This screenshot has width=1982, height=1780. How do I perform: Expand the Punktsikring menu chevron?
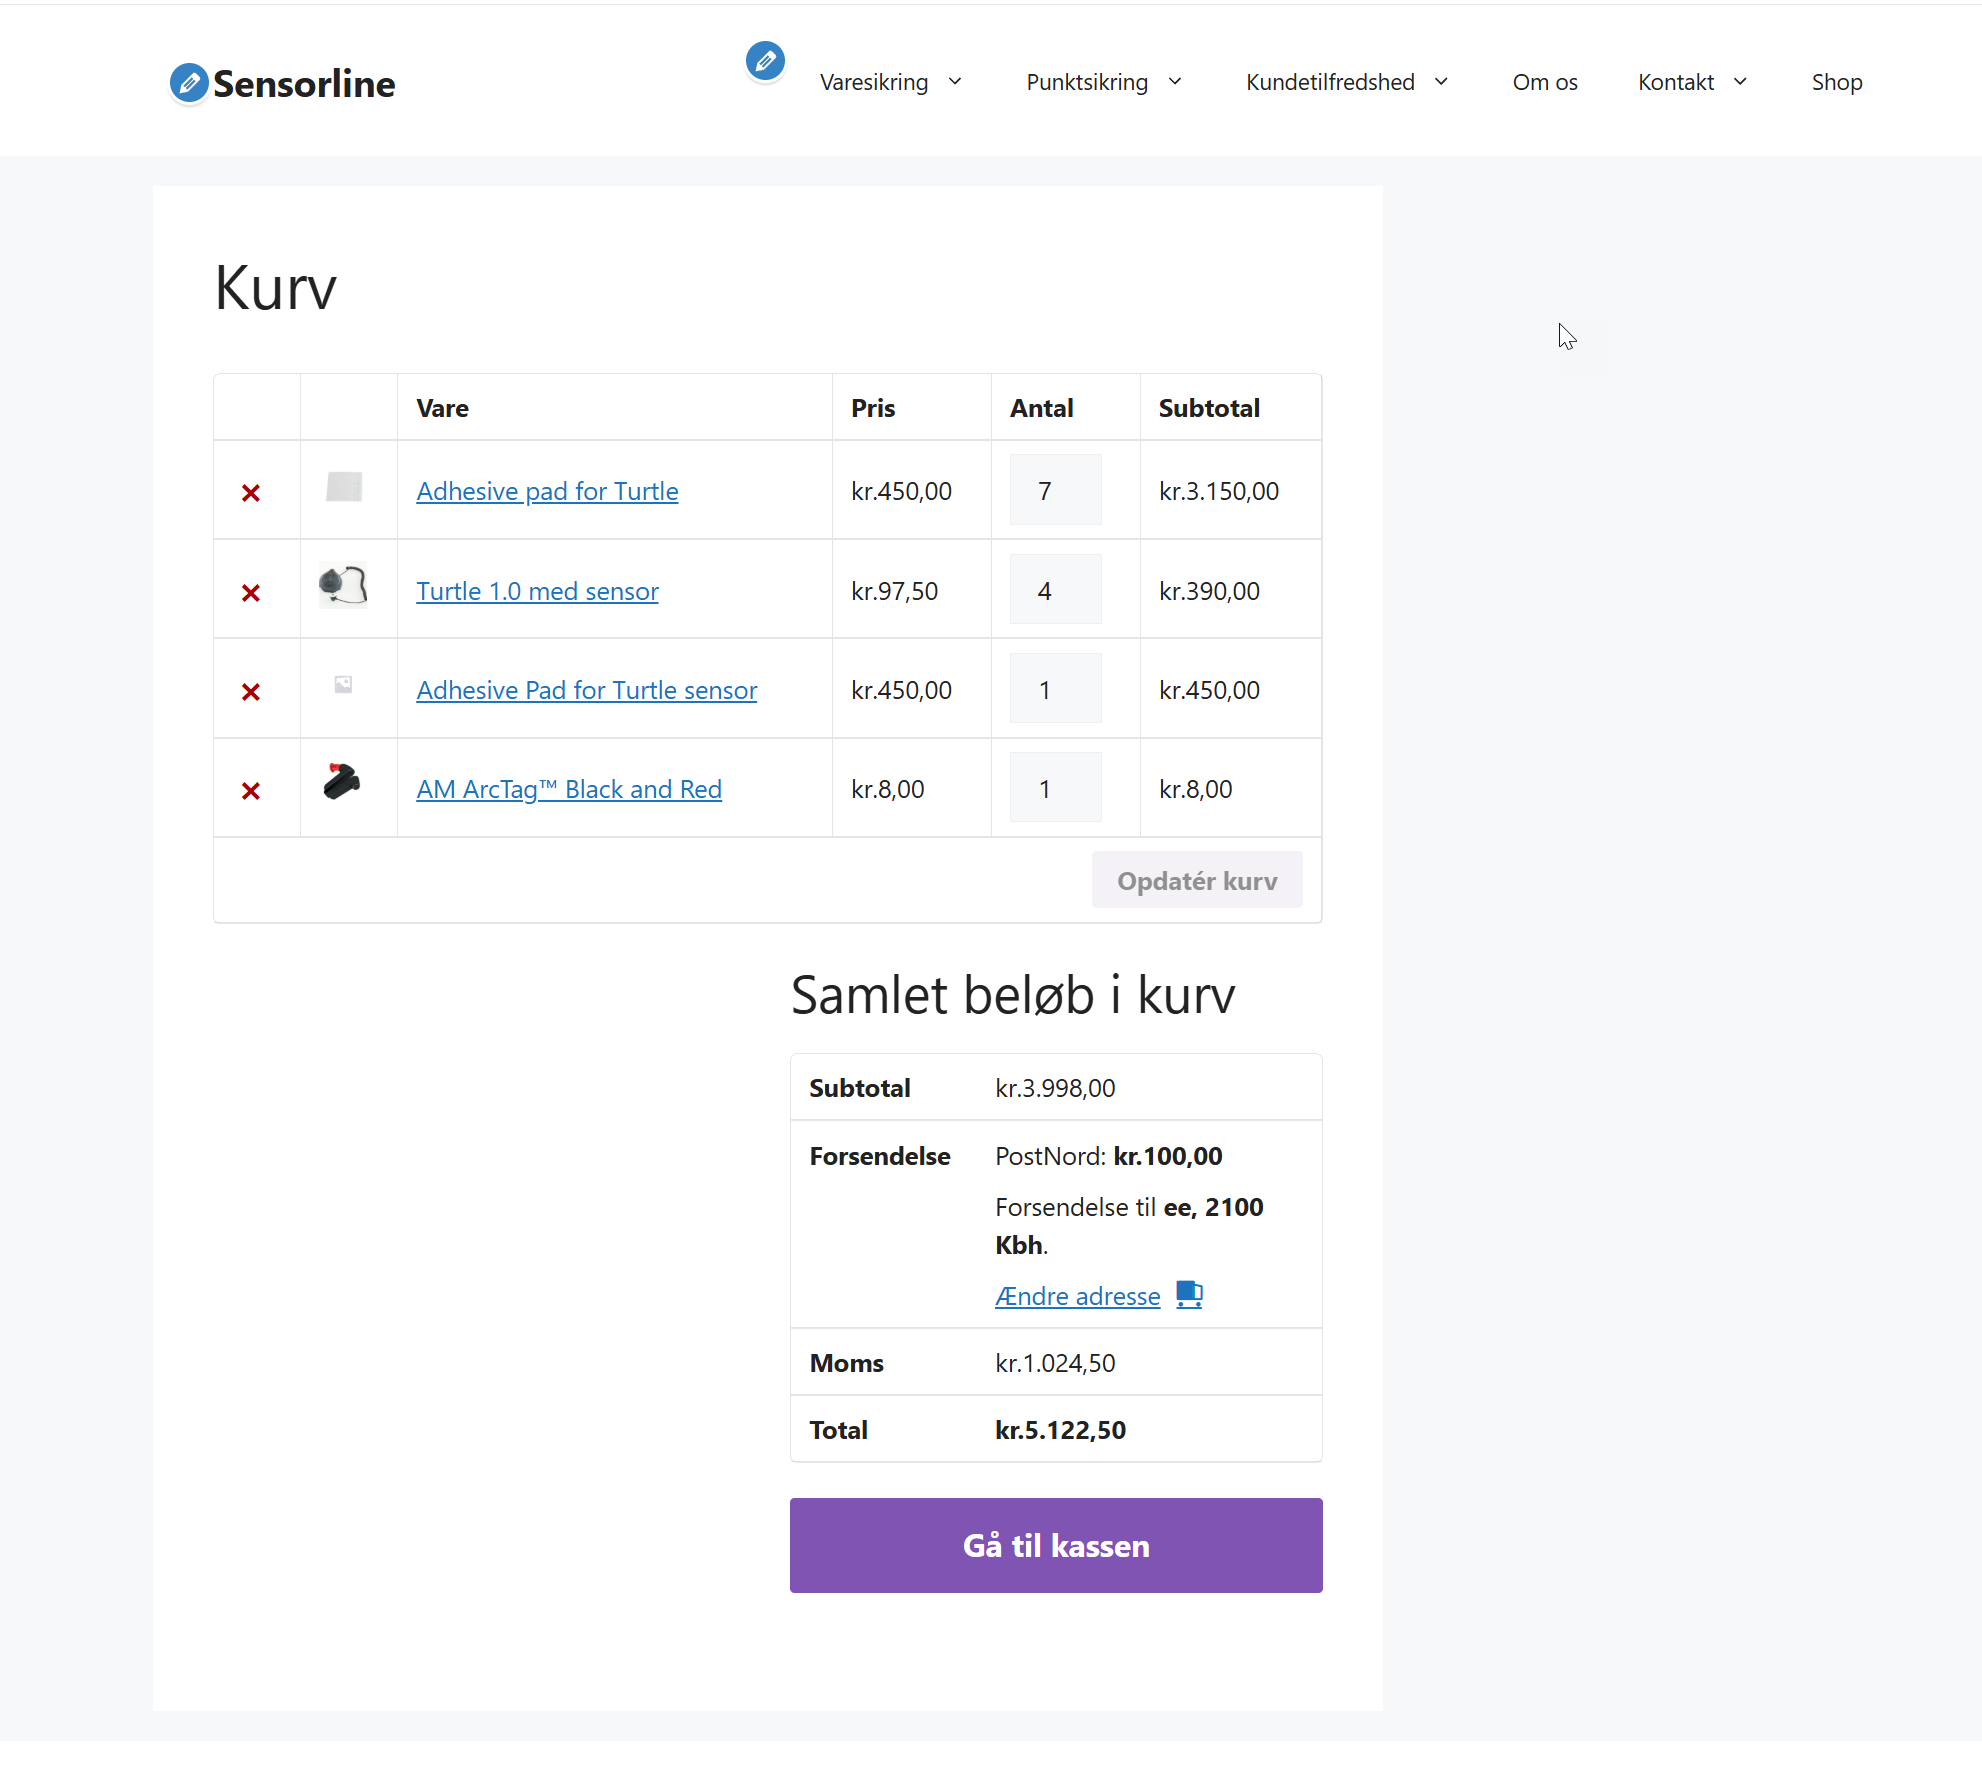click(1175, 82)
